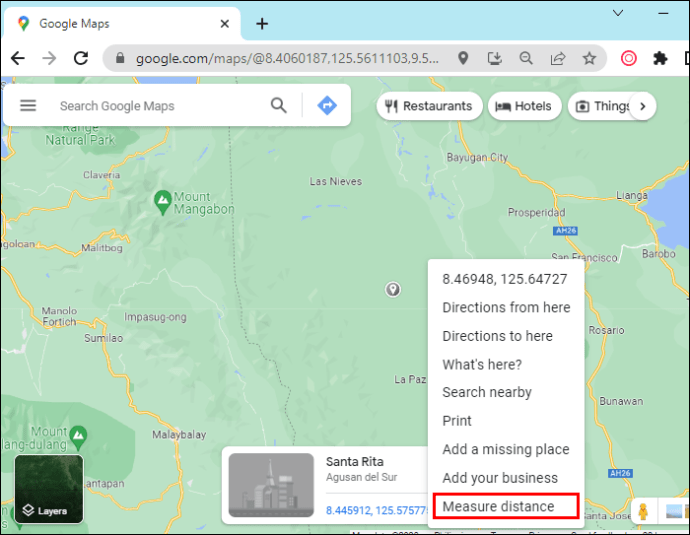Click the Impasug-ong map label
The height and width of the screenshot is (535, 690).
(155, 317)
